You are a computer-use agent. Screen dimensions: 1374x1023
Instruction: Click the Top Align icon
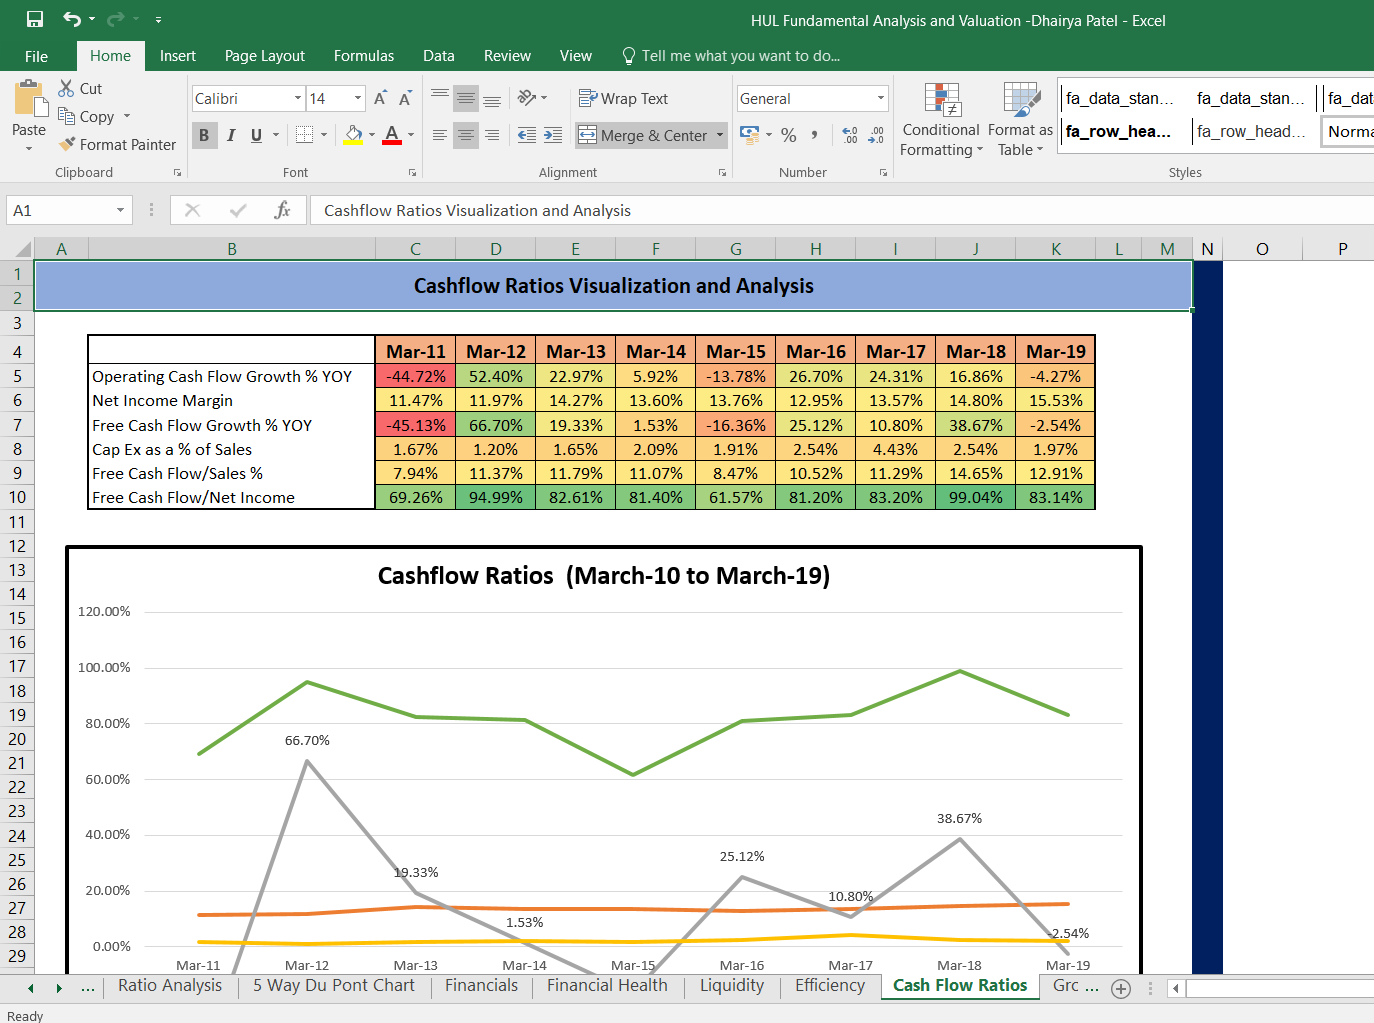(439, 98)
